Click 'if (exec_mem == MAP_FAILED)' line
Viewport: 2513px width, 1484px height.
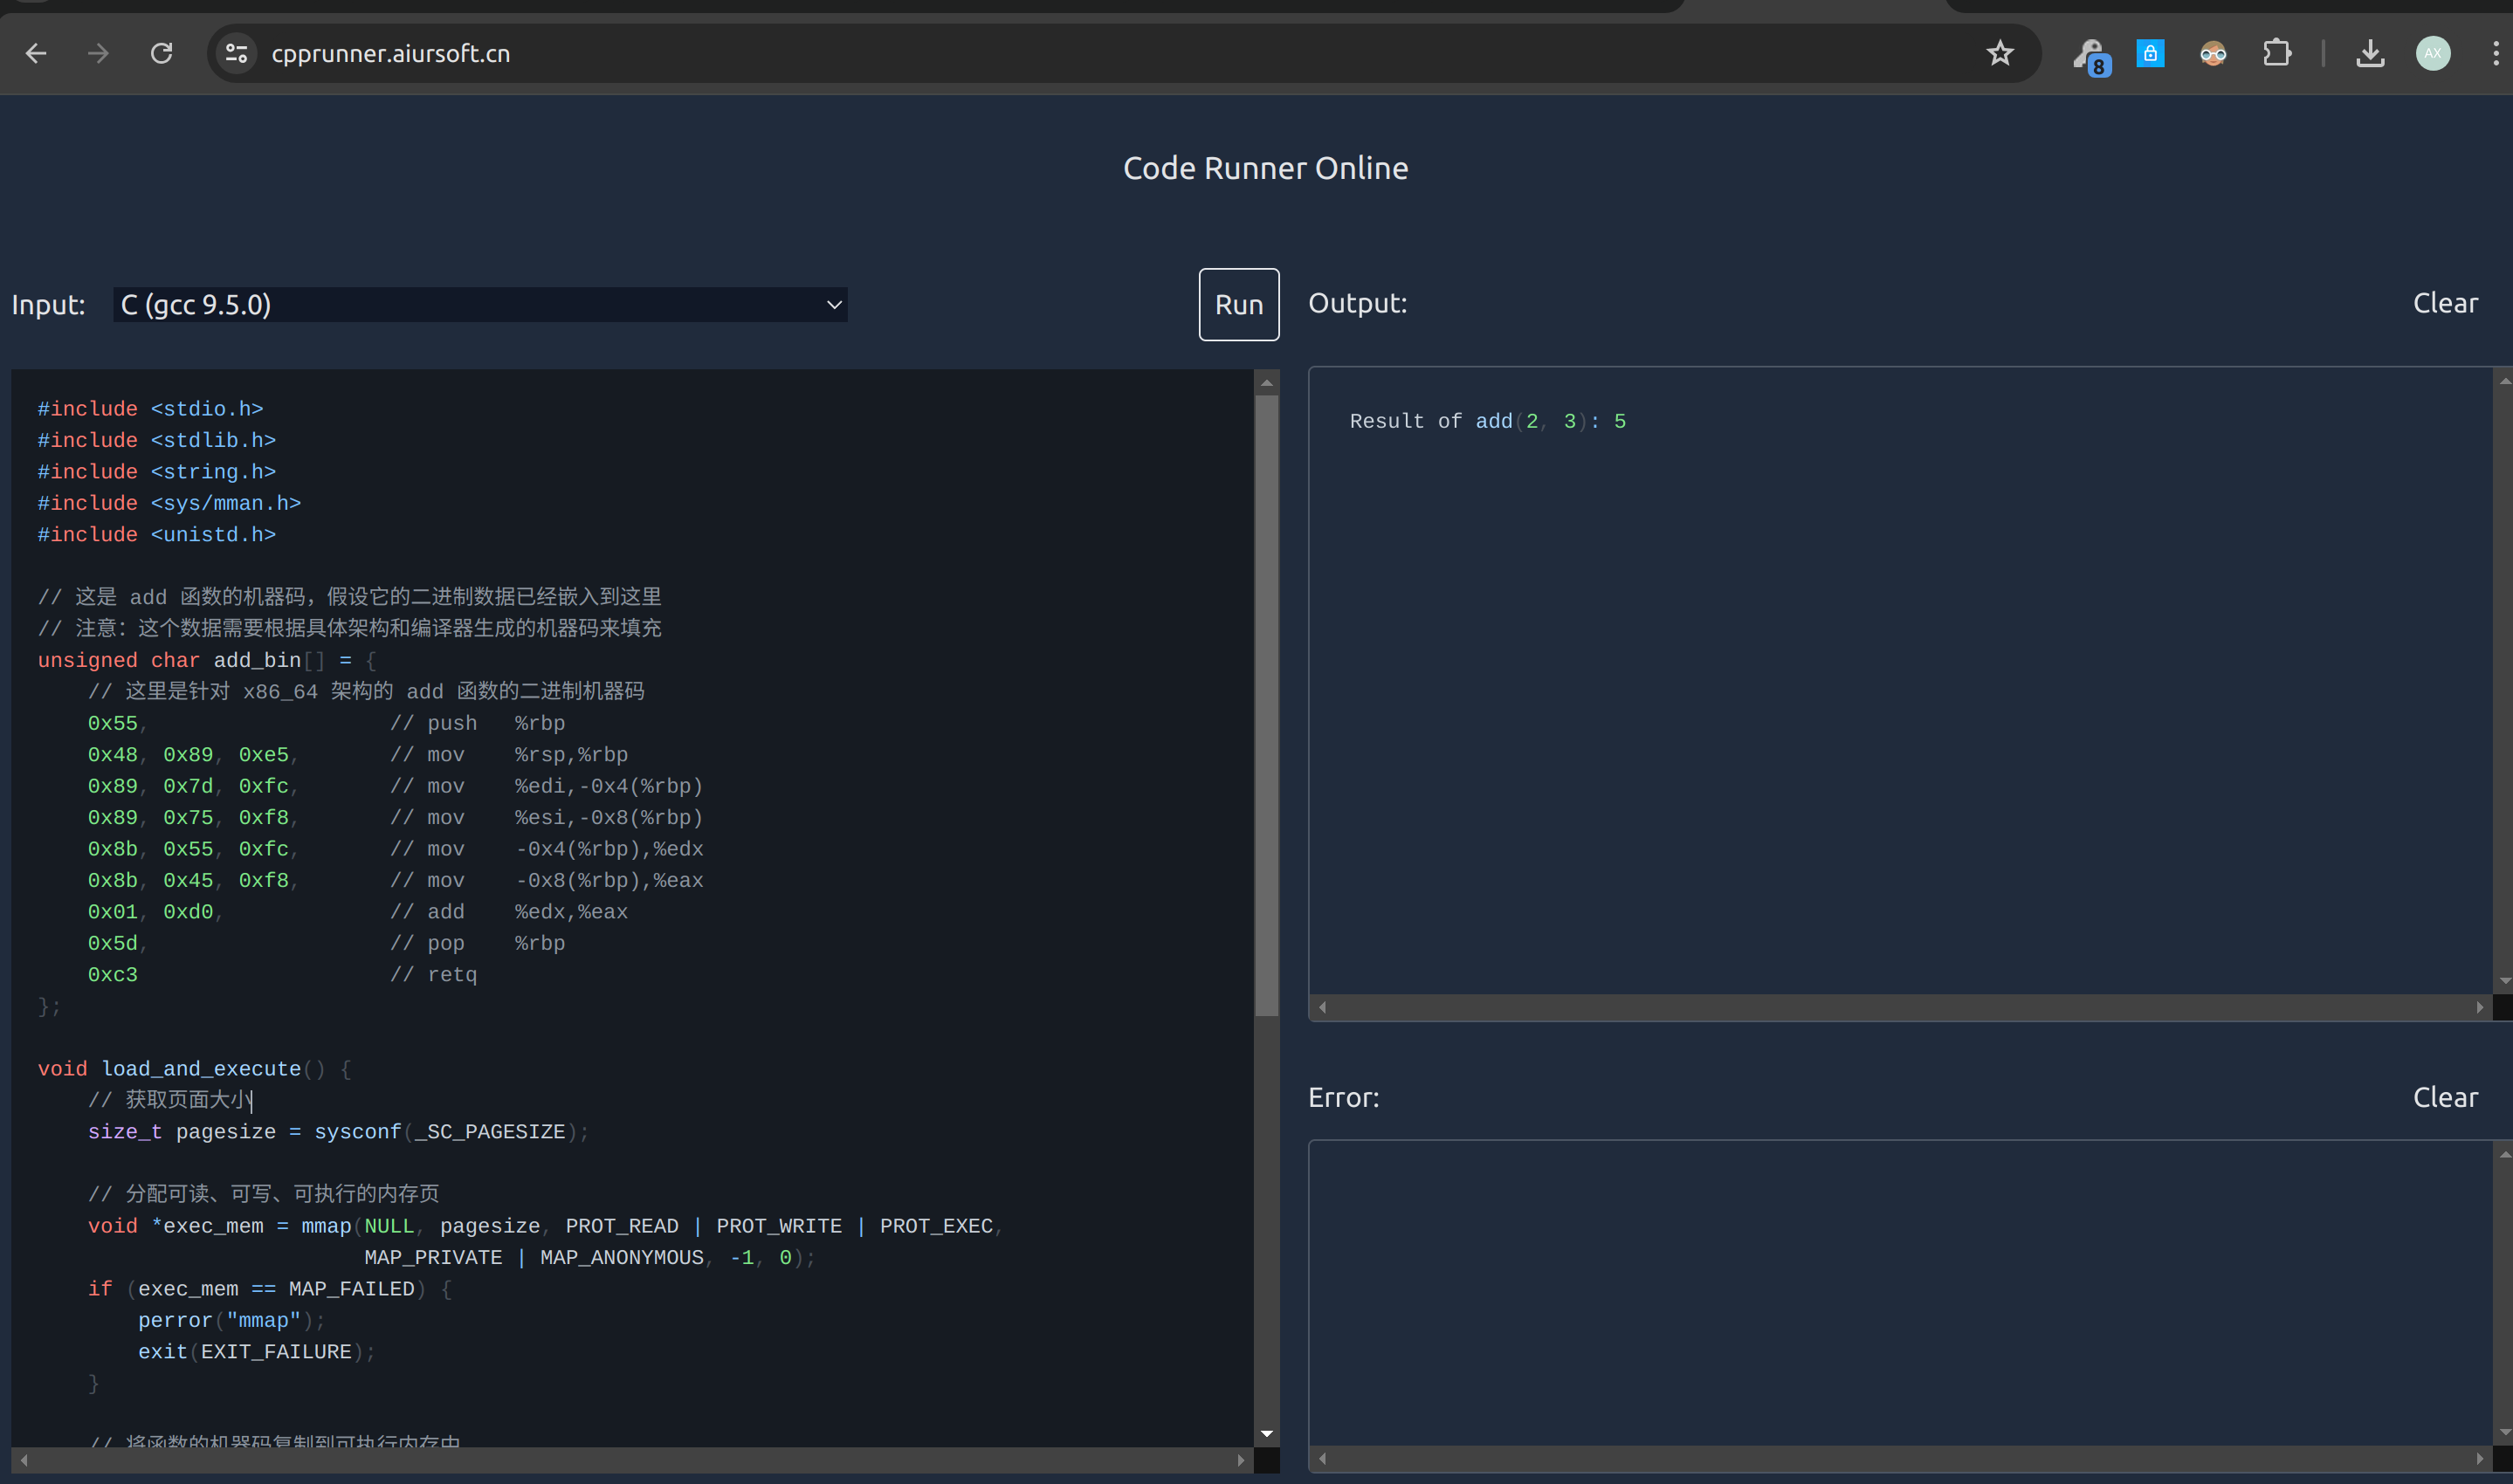pos(270,1289)
